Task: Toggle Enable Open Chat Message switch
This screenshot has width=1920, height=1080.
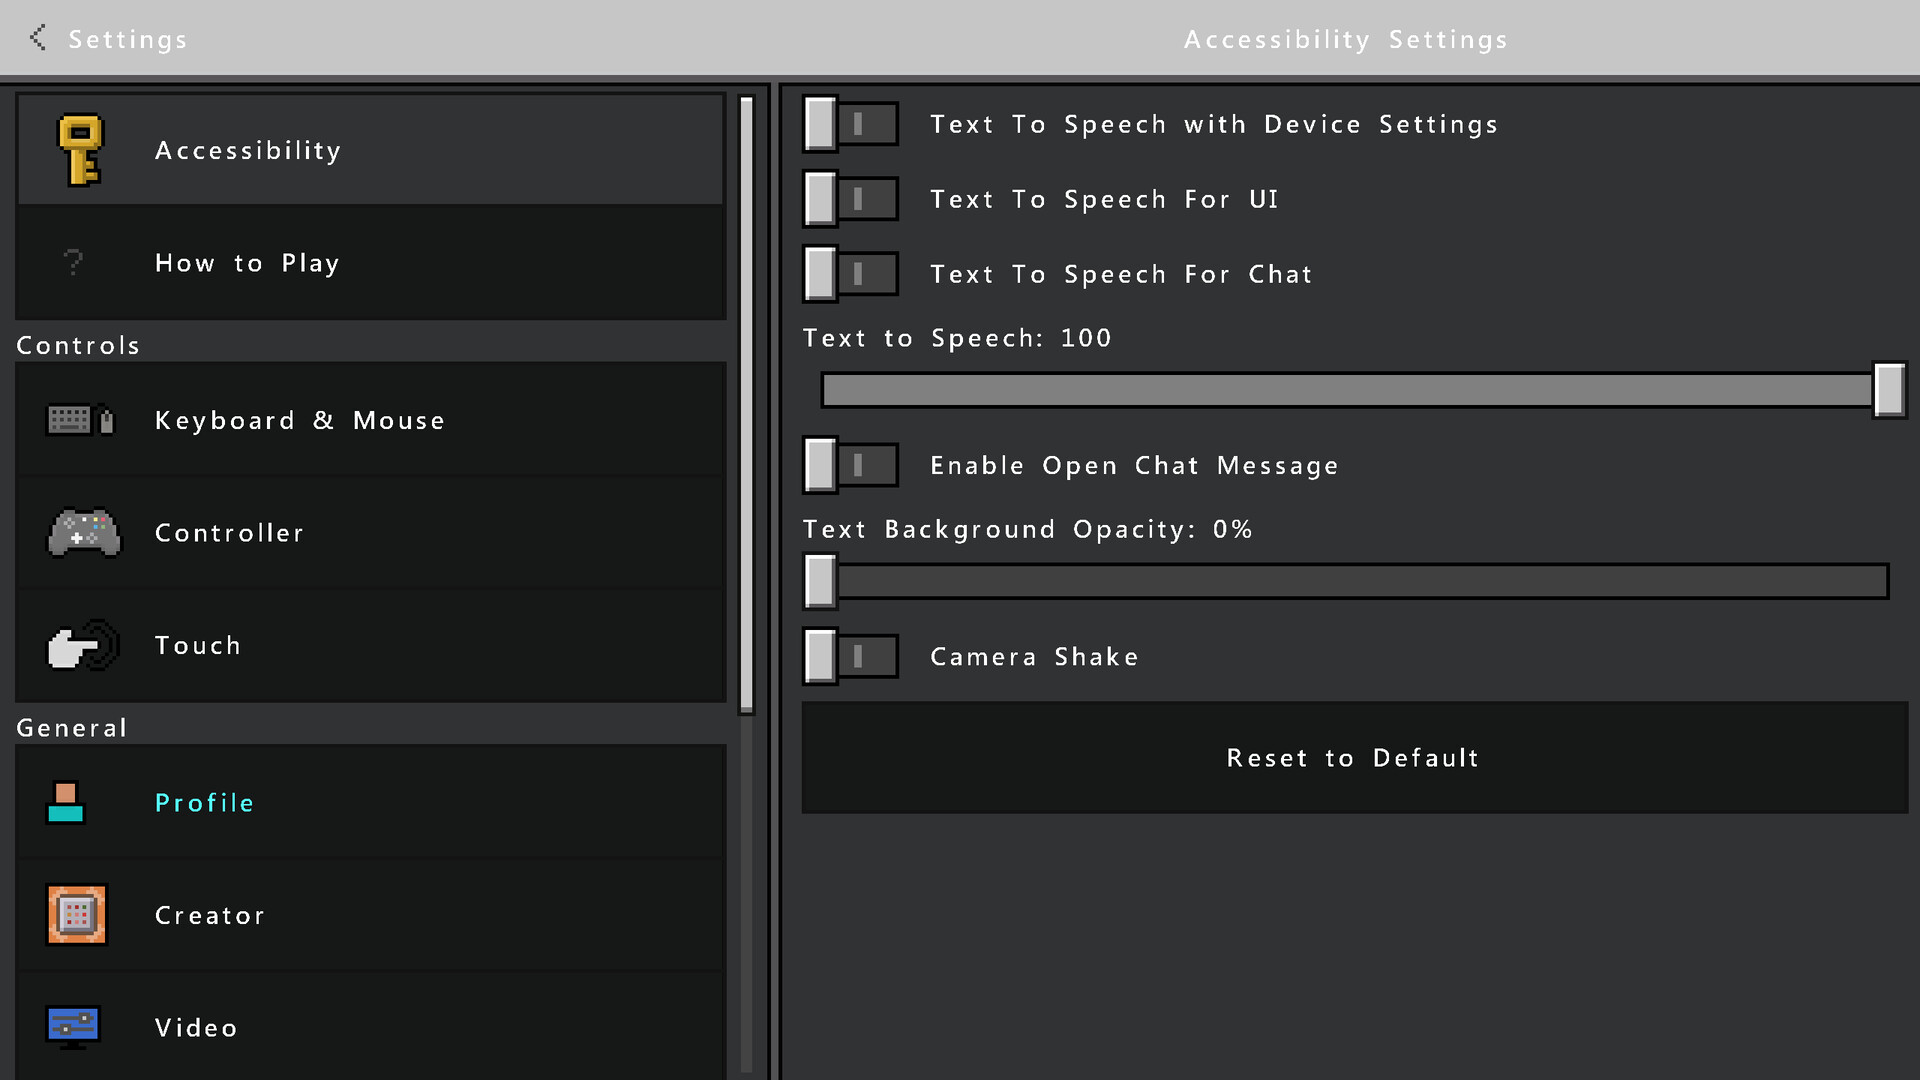Action: coord(850,466)
